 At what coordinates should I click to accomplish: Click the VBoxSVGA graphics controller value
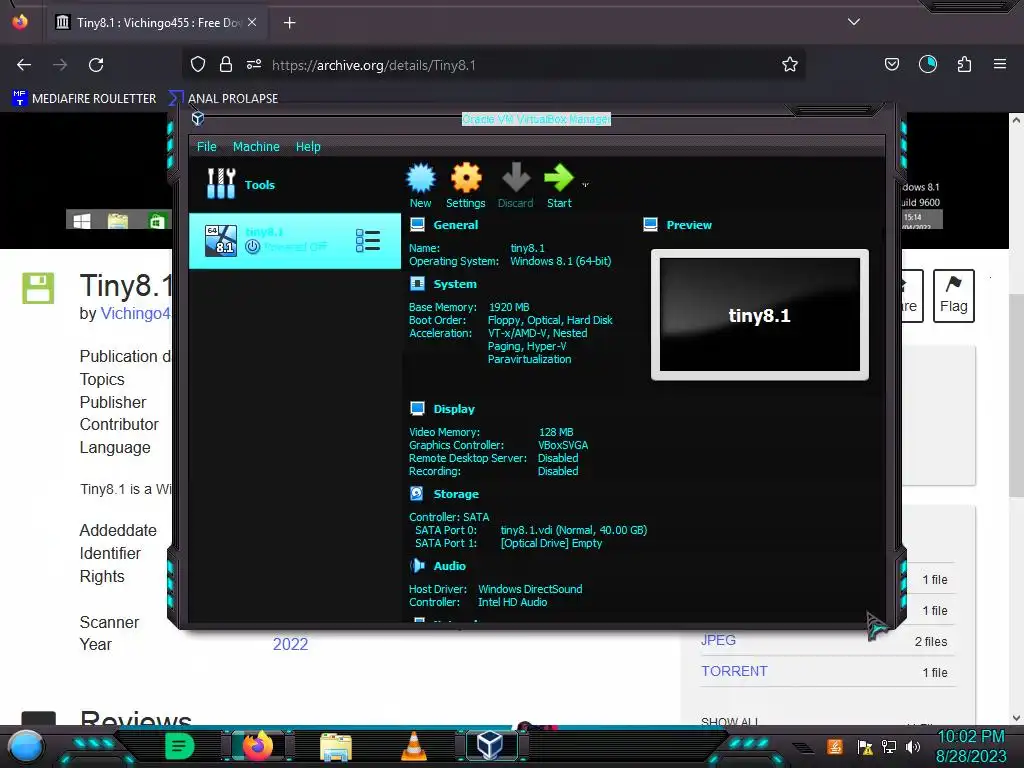563,445
